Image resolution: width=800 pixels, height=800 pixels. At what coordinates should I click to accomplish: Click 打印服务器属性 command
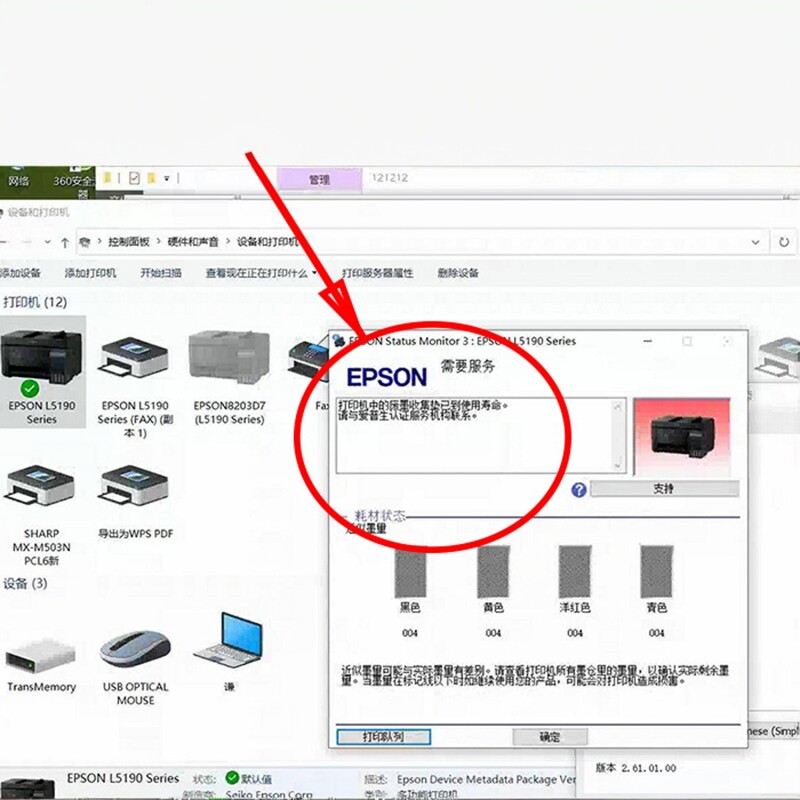tap(378, 273)
